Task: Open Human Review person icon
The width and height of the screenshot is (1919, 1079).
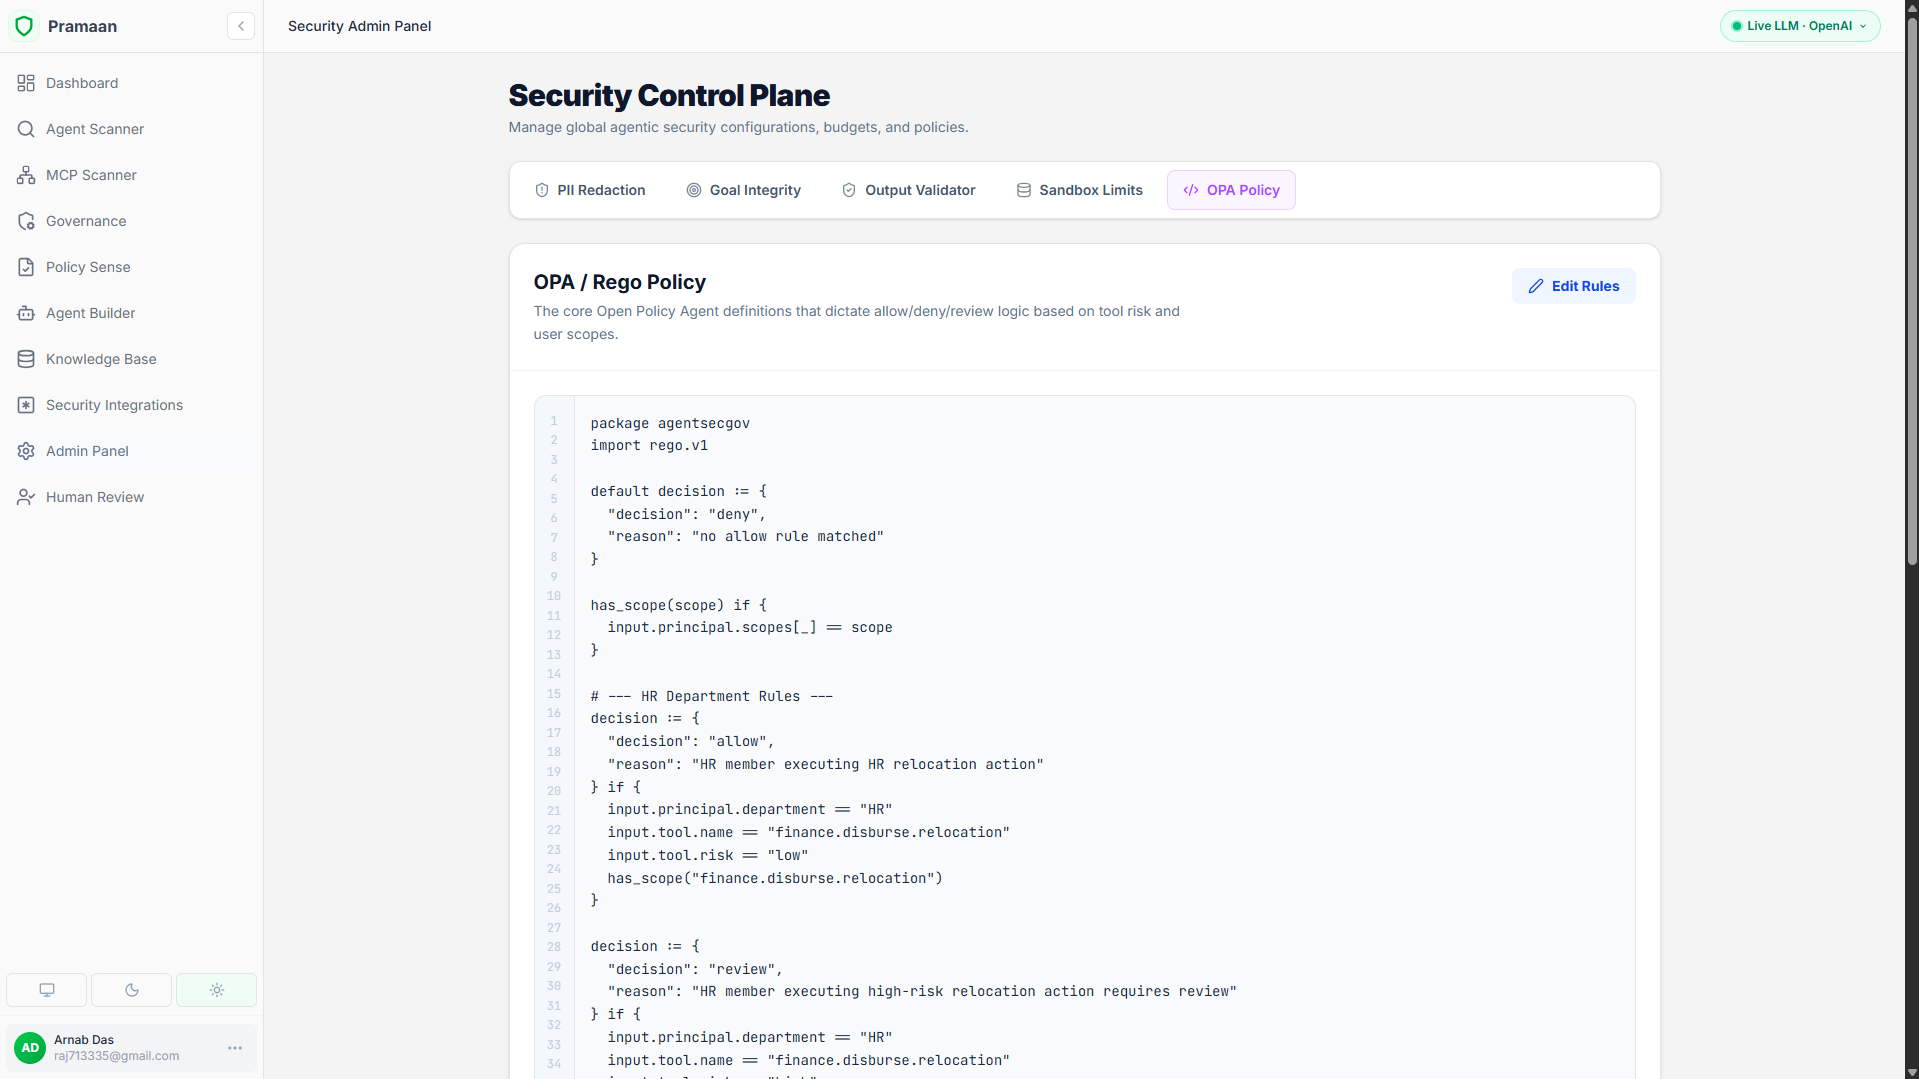Action: click(26, 497)
